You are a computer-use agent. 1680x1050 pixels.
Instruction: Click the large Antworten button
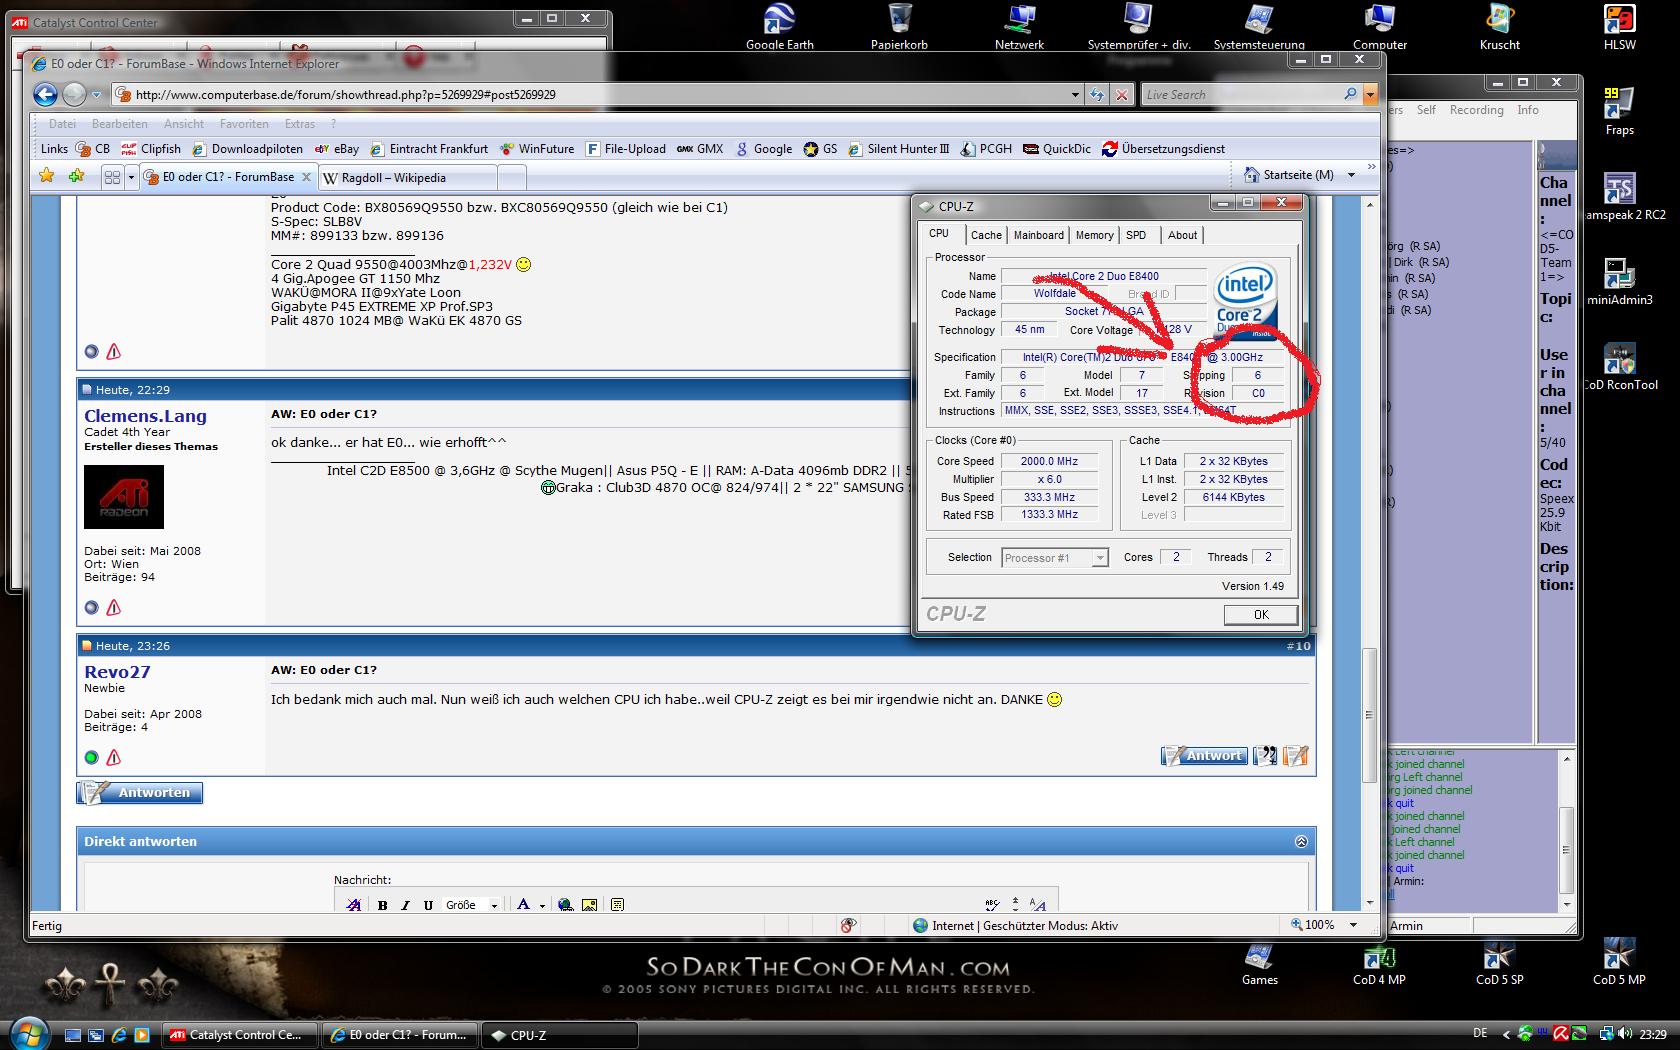tap(140, 793)
